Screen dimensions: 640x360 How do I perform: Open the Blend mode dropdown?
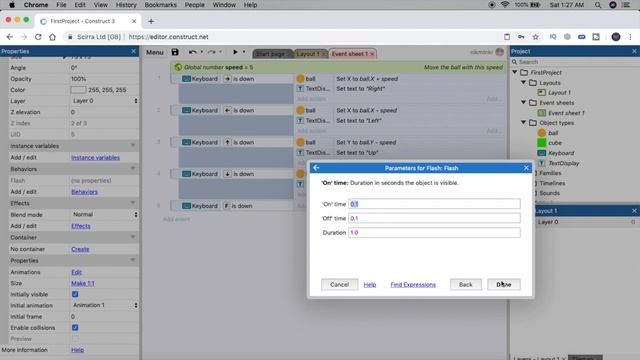pos(104,215)
